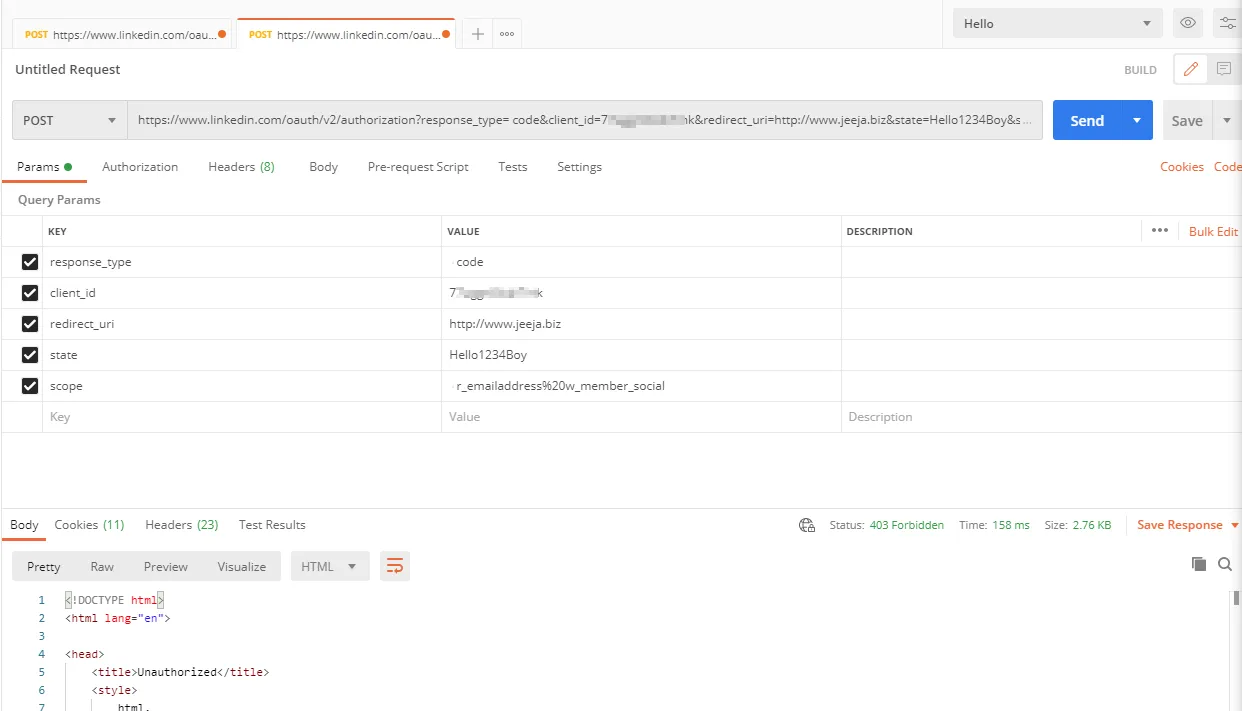Click the empty Value input cell
Screen dimensions: 1242x711
(641, 417)
